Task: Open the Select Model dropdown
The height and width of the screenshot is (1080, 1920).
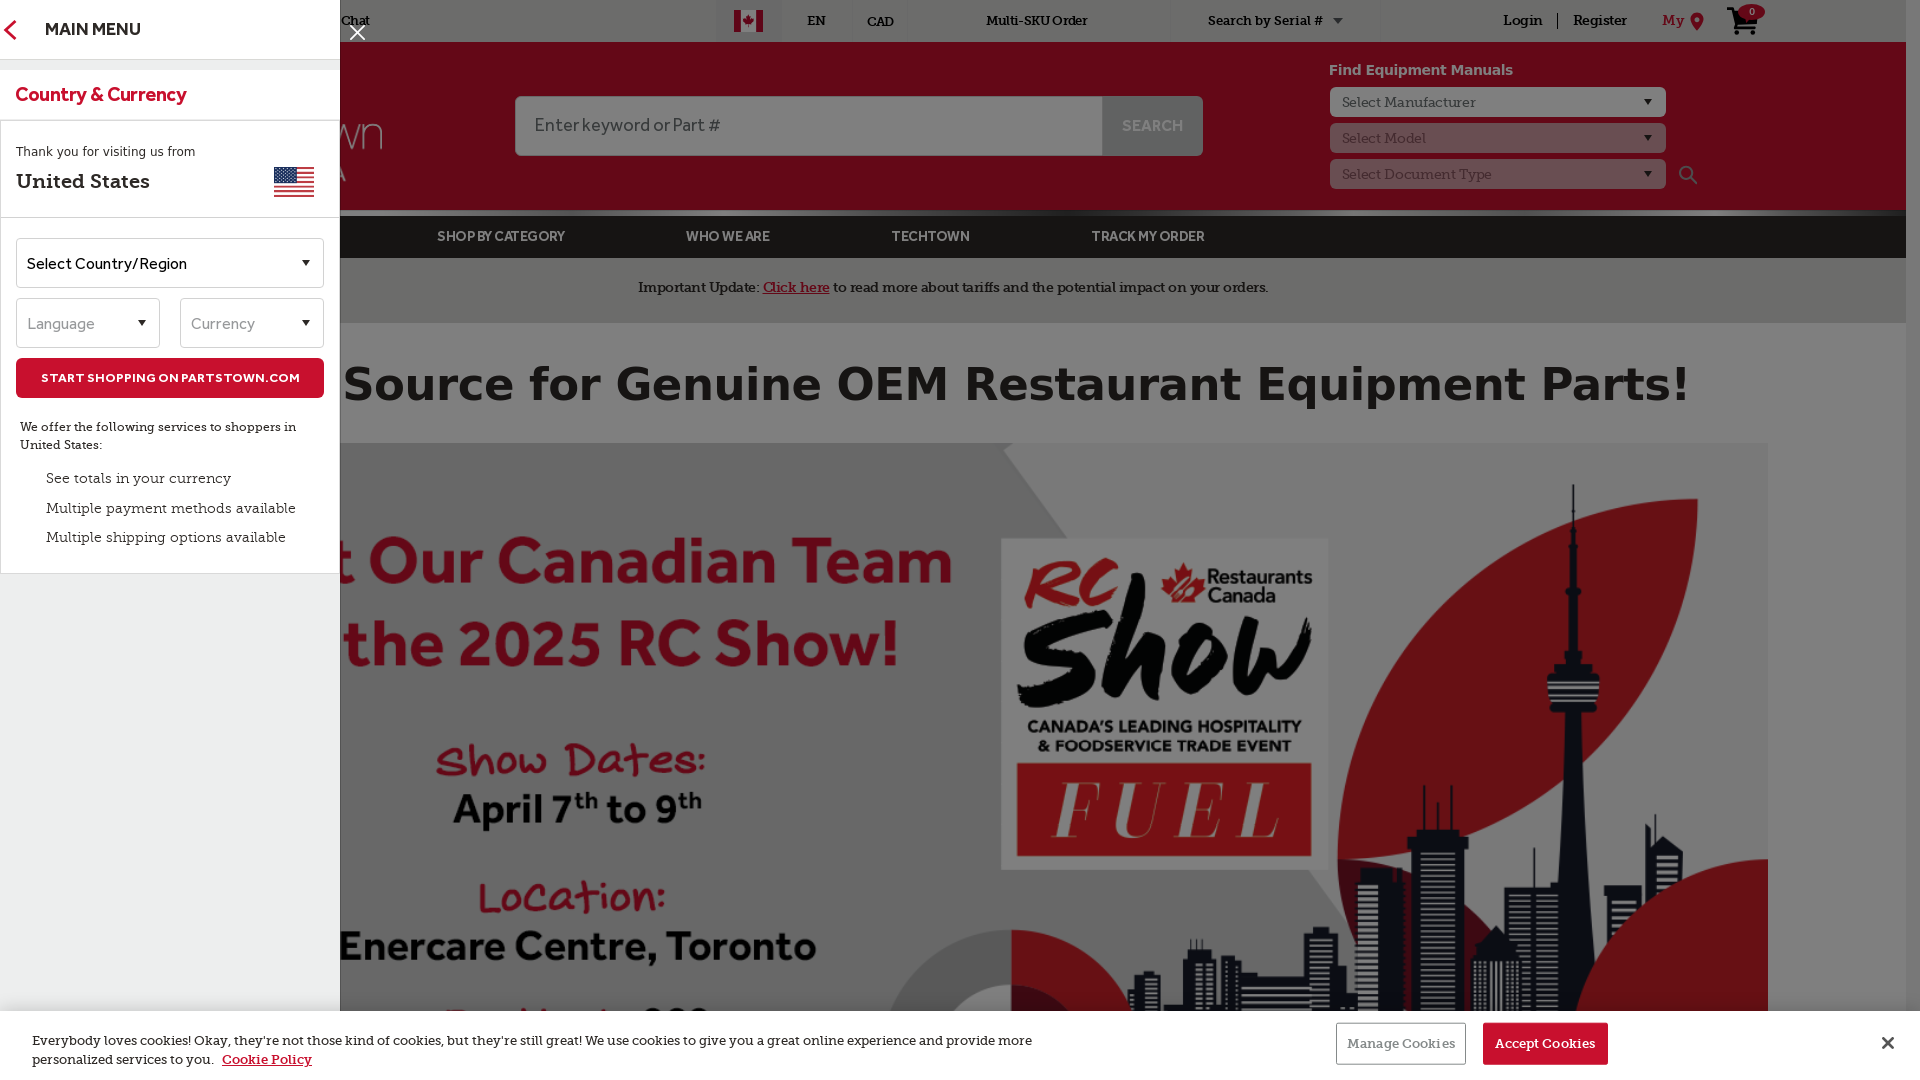Action: (x=1497, y=138)
